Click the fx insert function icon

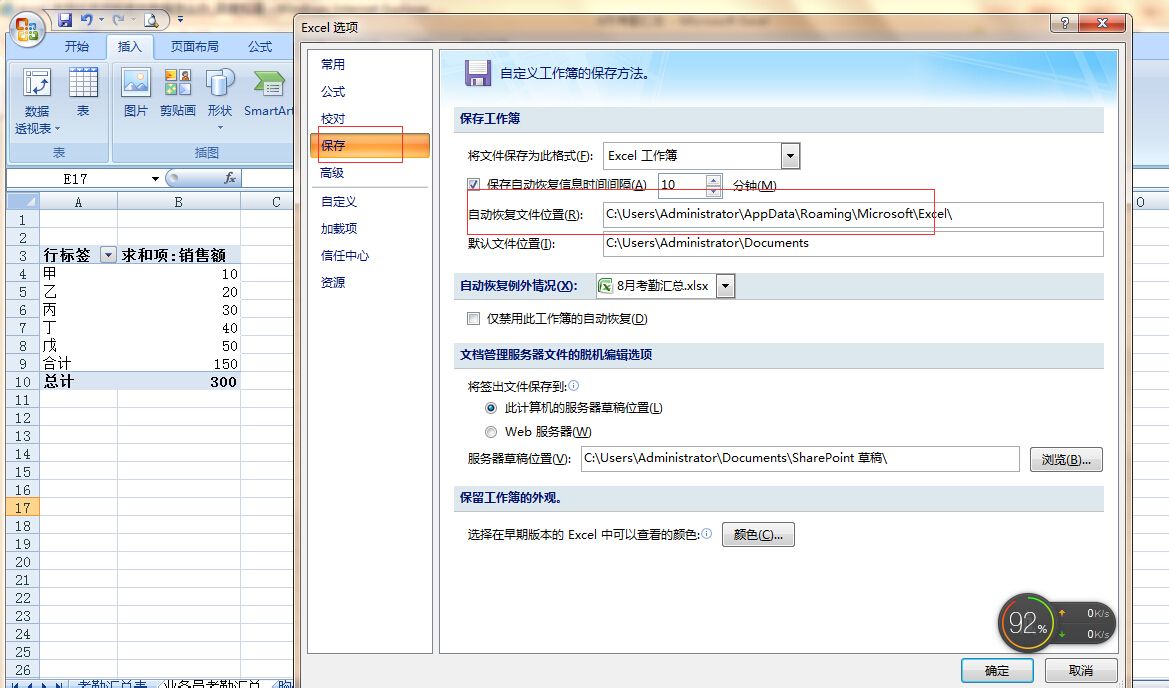click(230, 178)
